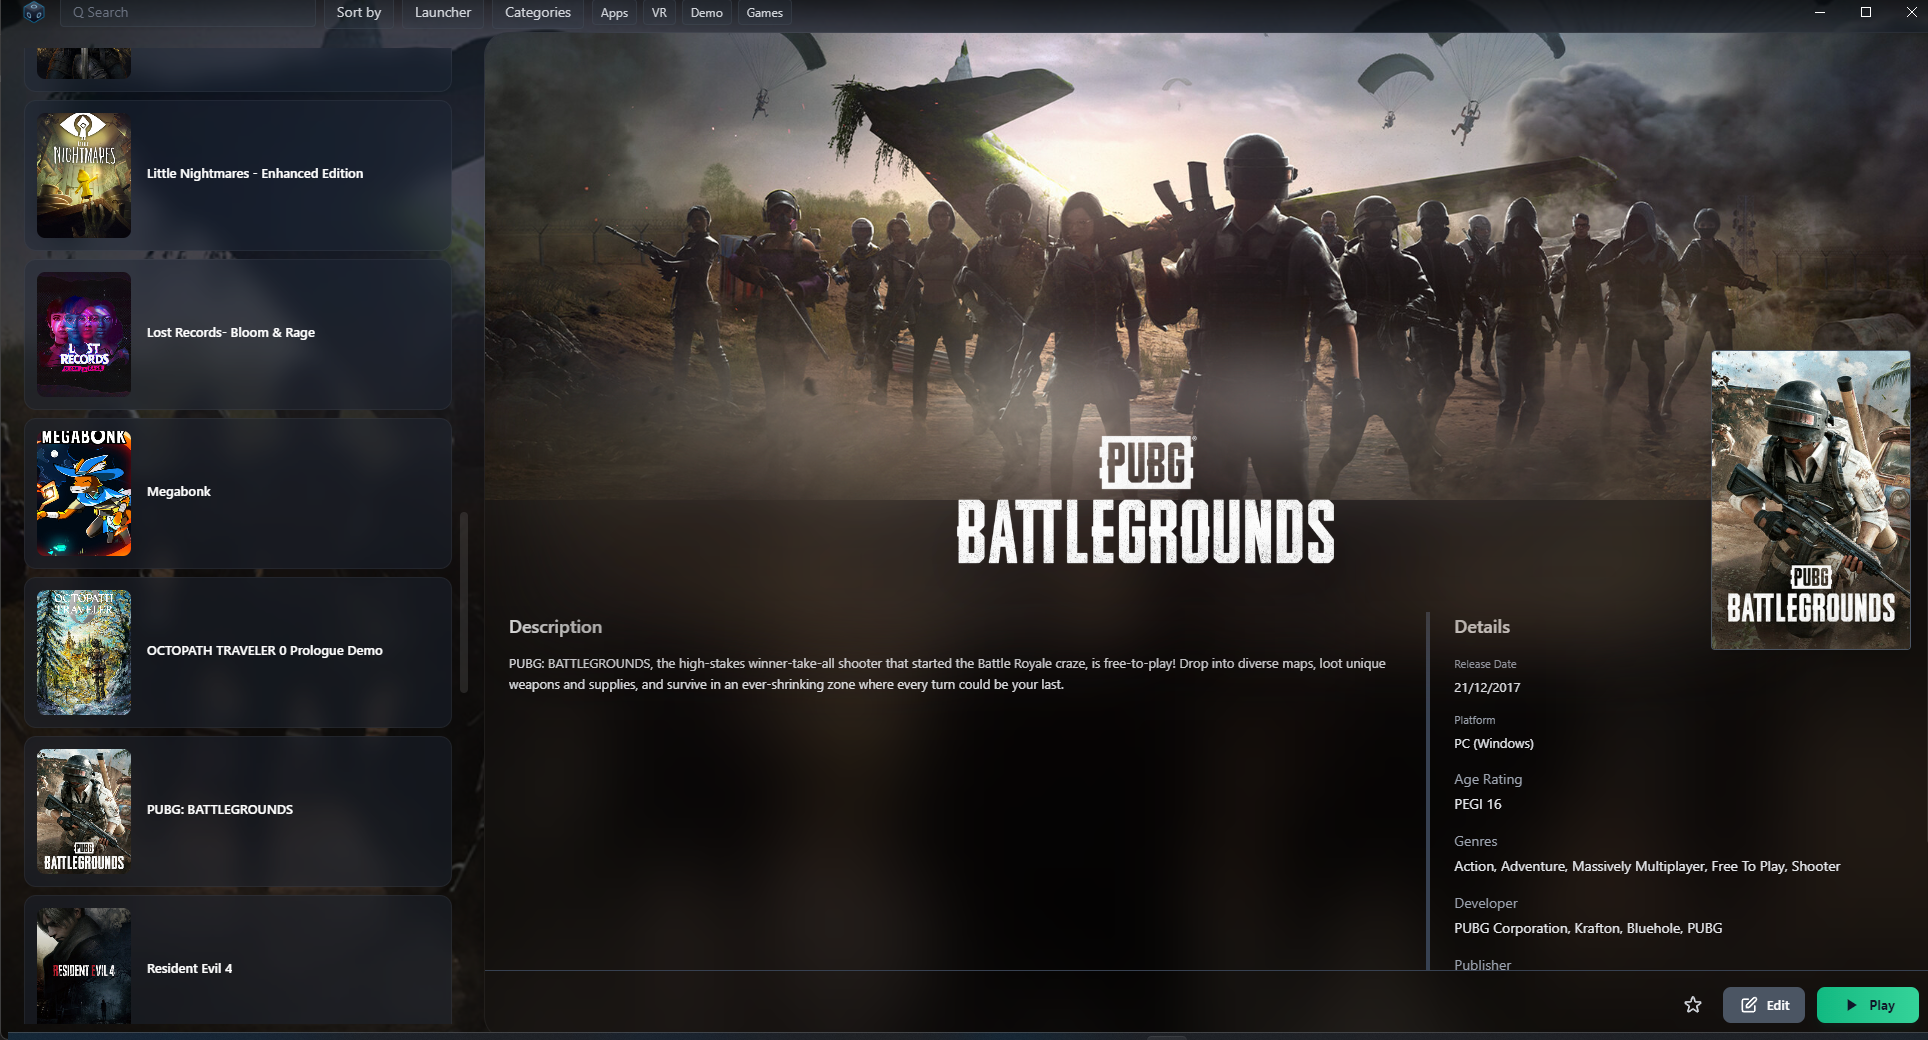Viewport: 1928px width, 1040px height.
Task: Select Little Nightmares cover art thumbnail
Action: point(84,175)
